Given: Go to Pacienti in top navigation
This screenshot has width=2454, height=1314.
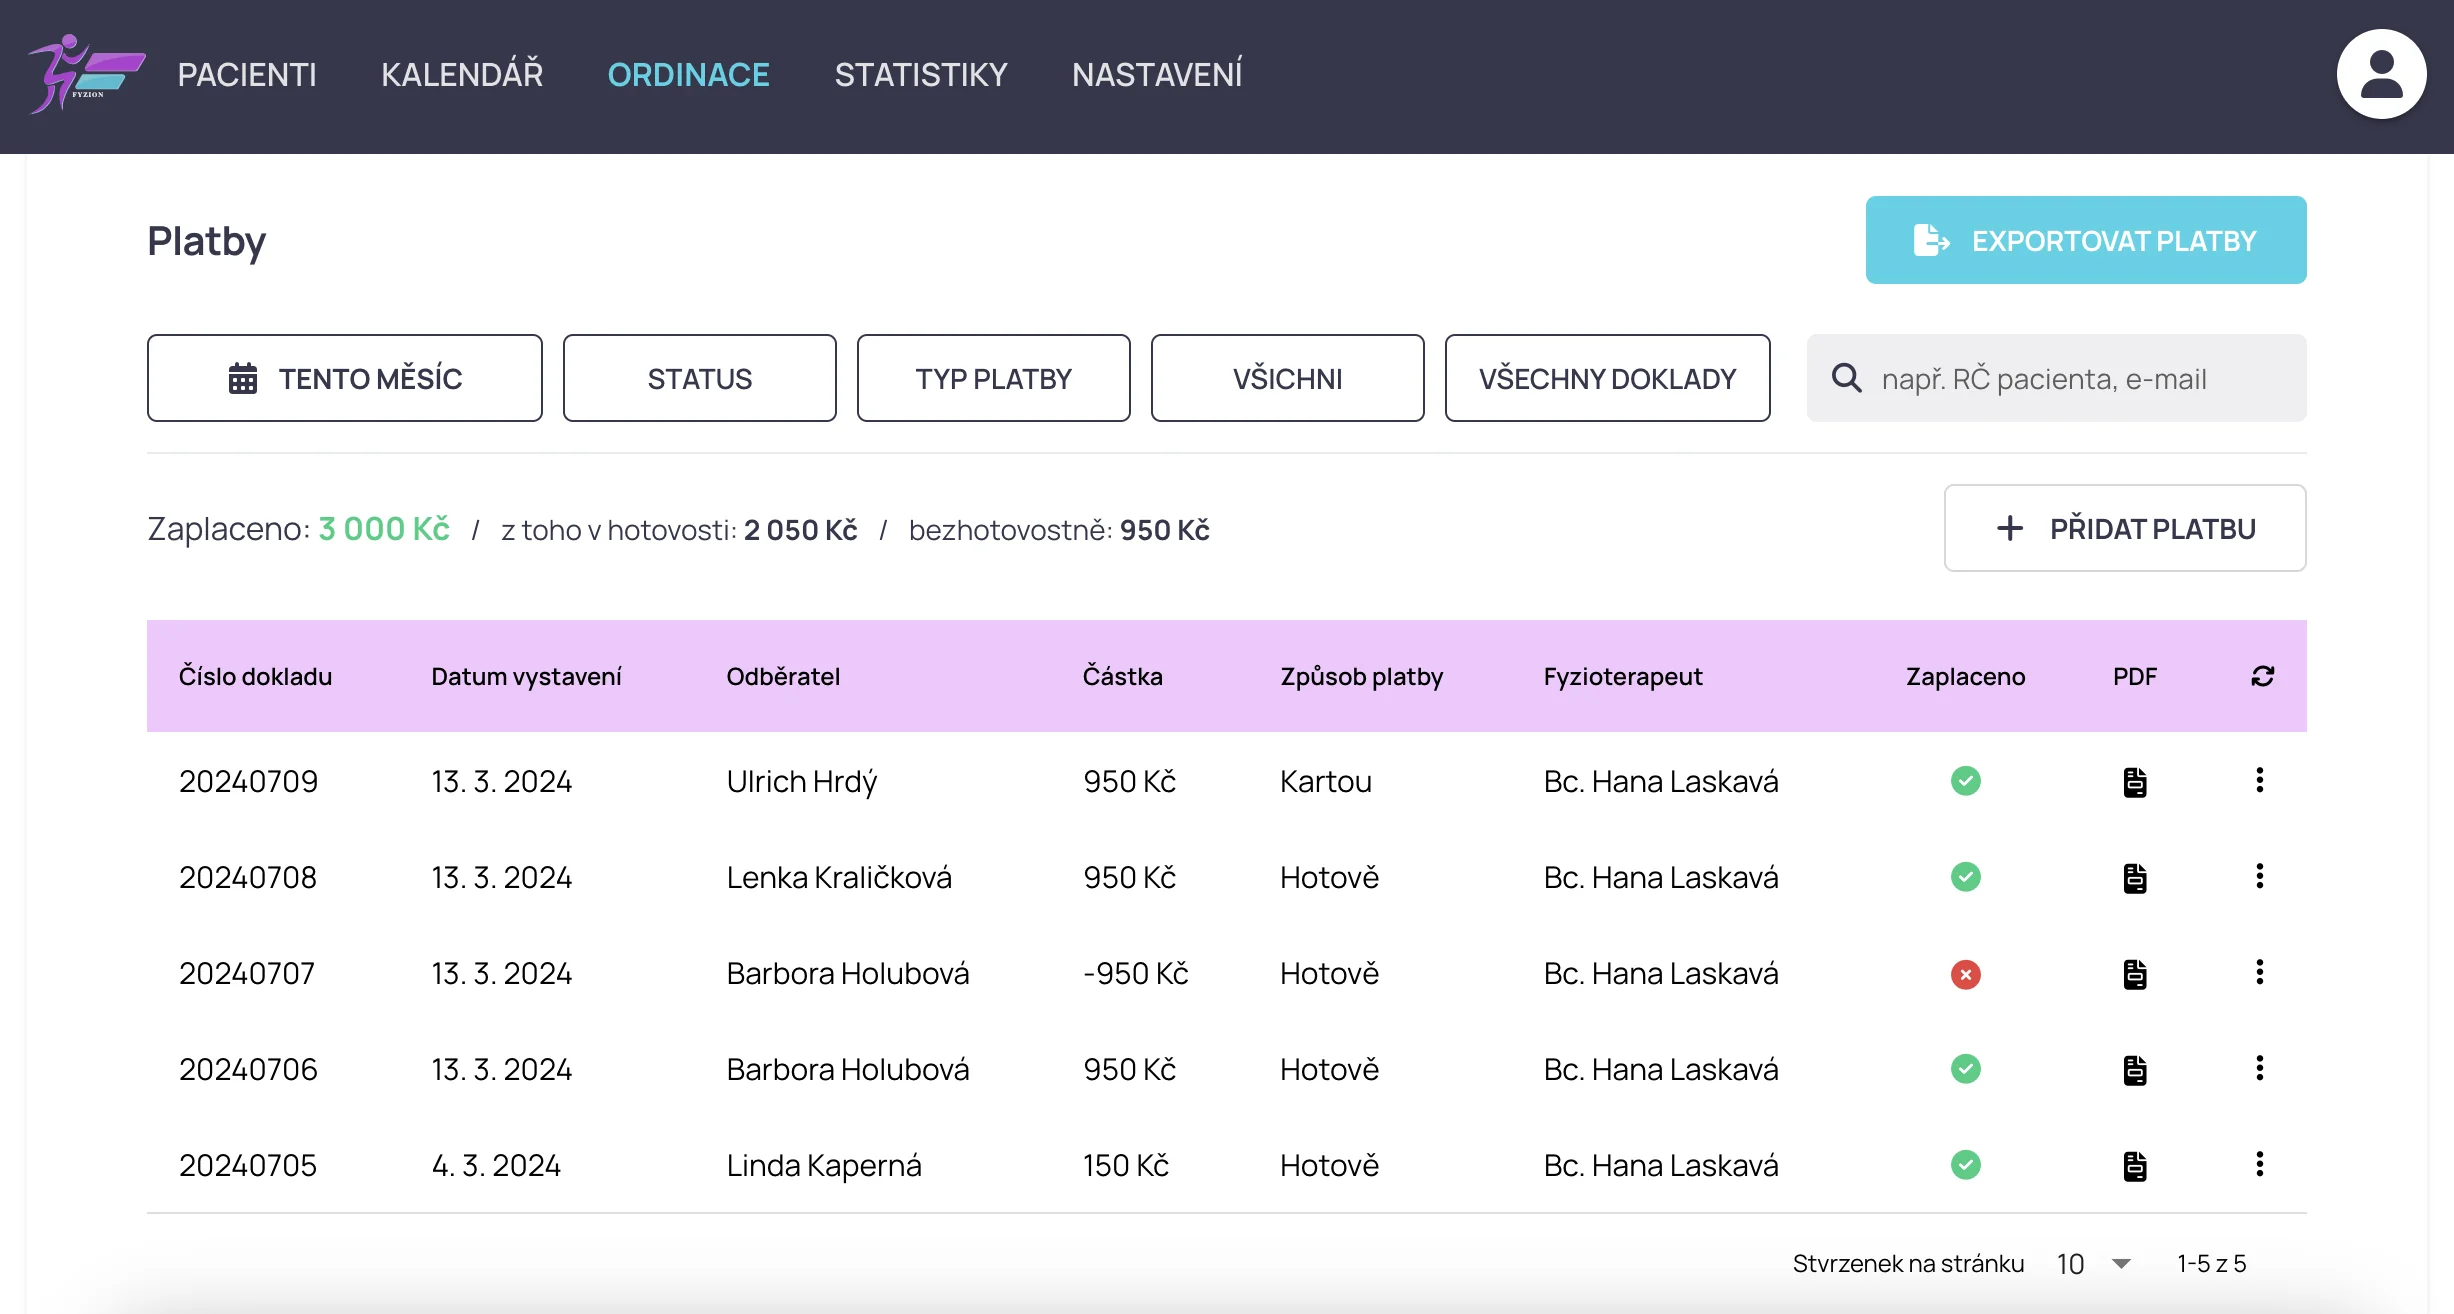Looking at the screenshot, I should click(x=247, y=75).
